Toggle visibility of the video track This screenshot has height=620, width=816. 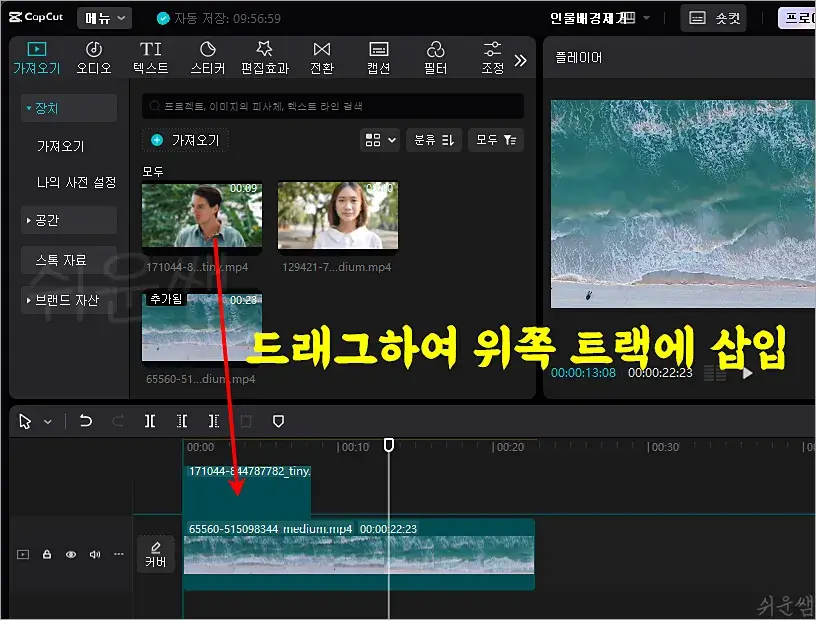coord(70,554)
